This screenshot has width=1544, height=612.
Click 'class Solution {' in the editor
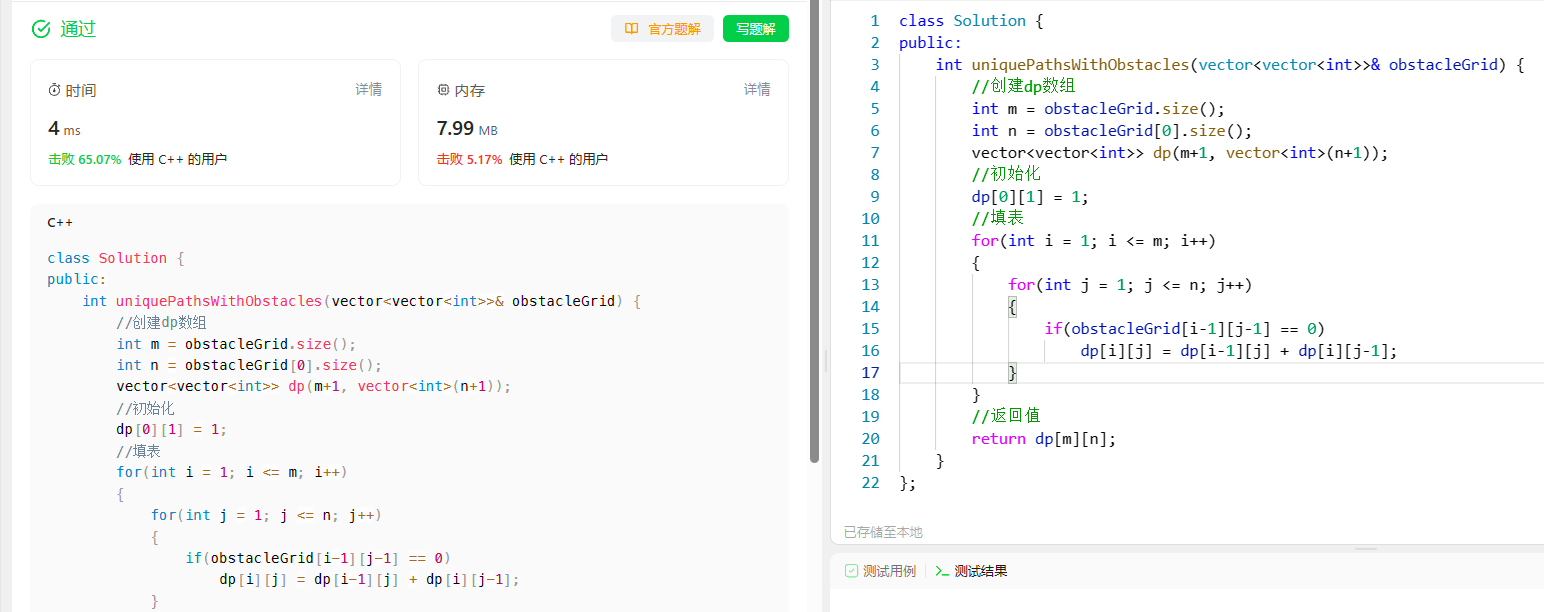pos(971,21)
